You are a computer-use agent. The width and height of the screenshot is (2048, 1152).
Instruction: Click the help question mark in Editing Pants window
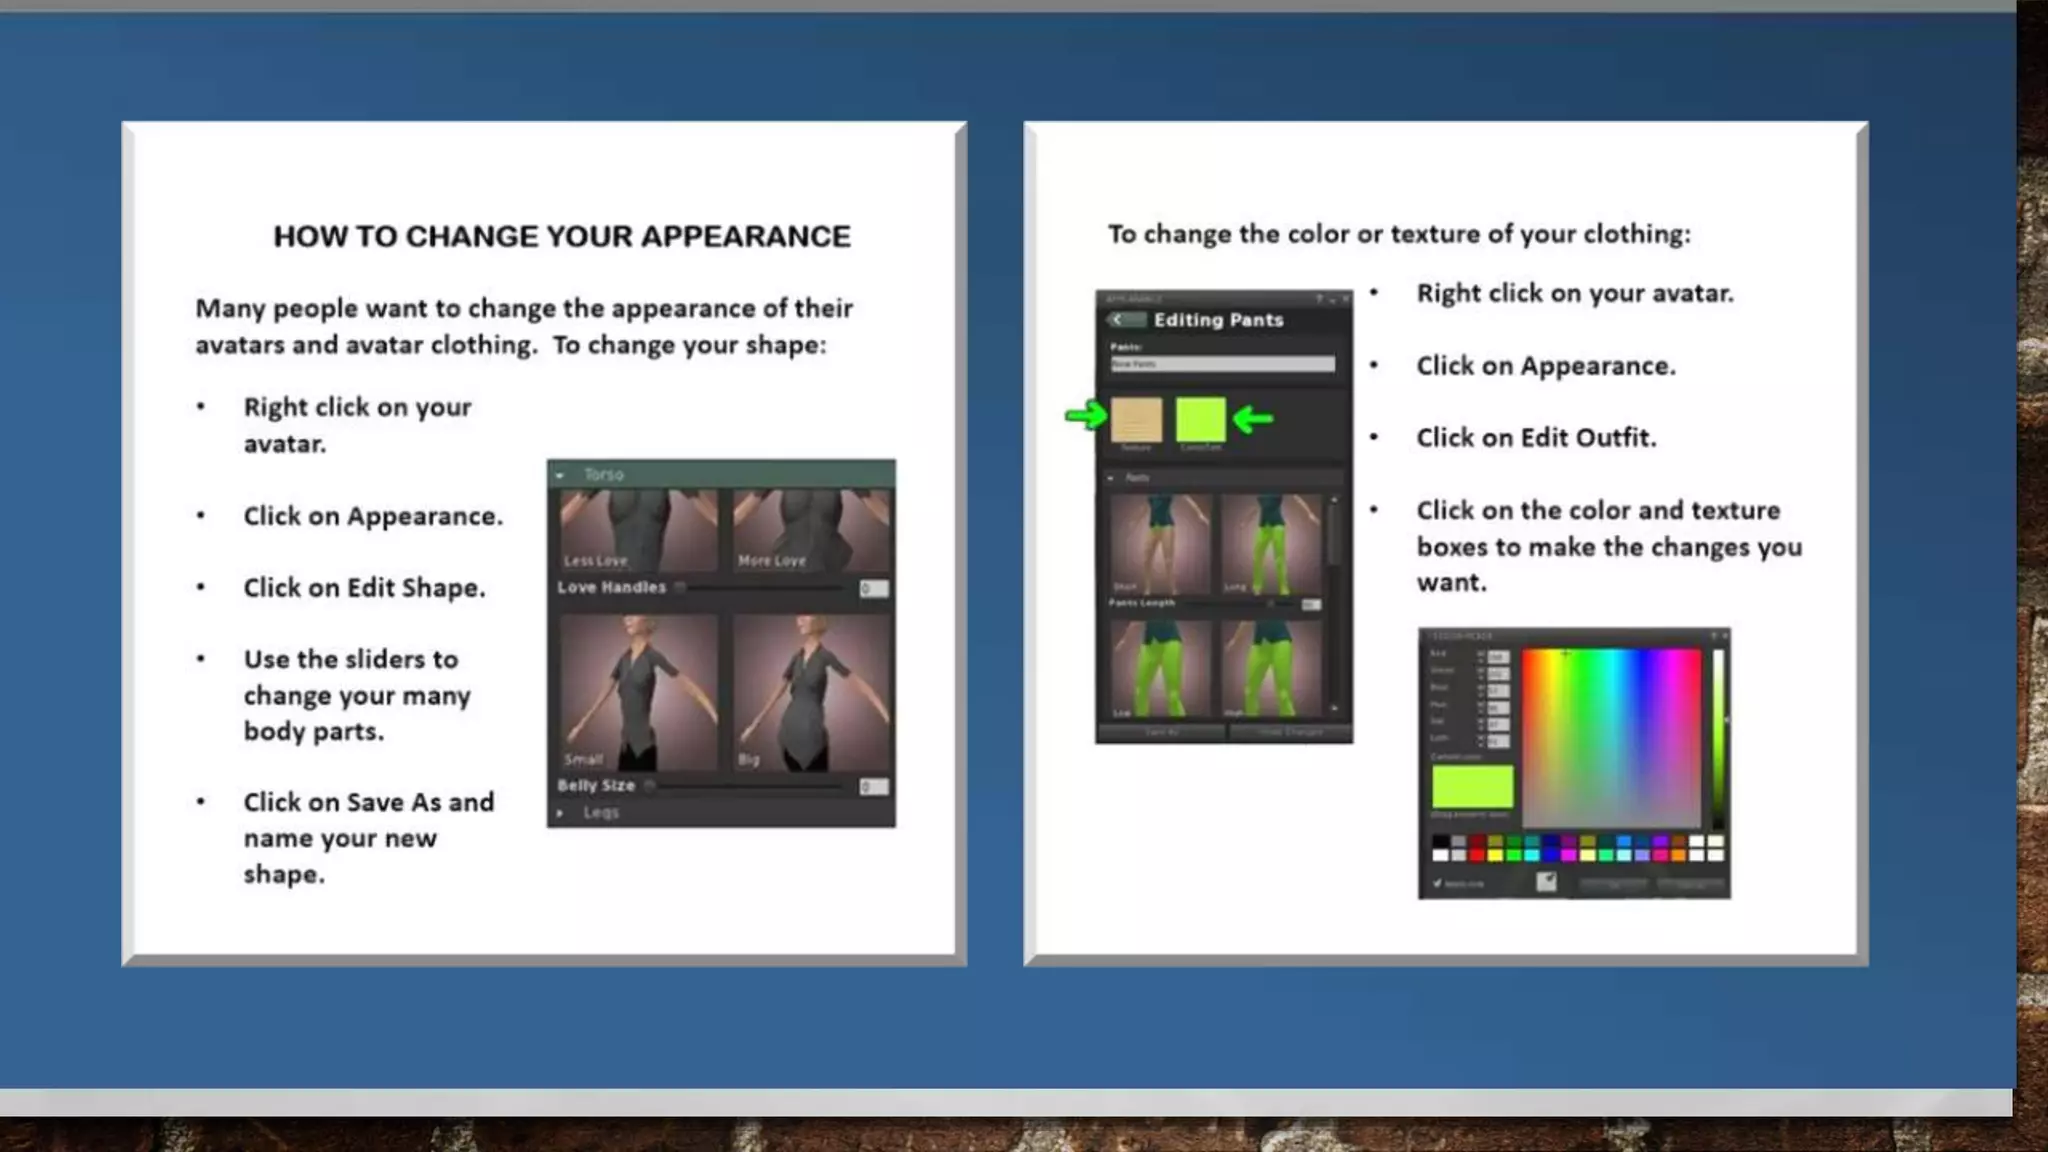tap(1319, 299)
